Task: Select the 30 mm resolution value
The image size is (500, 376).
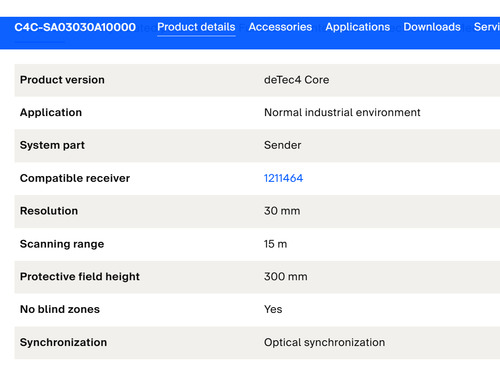Action: pos(282,211)
